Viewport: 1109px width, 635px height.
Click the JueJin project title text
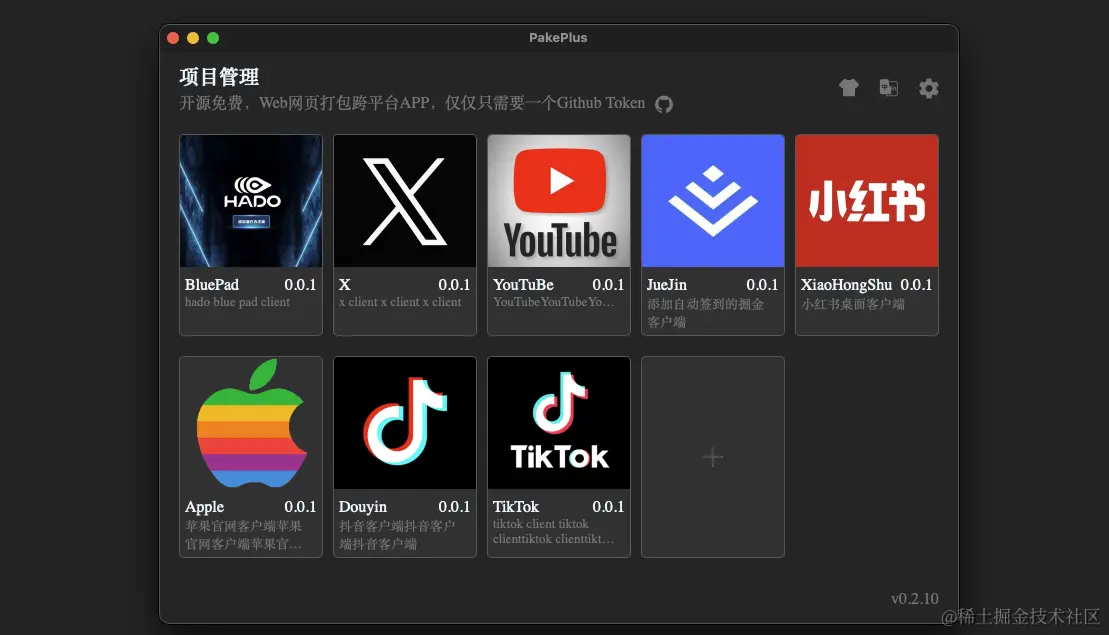pyautogui.click(x=666, y=285)
